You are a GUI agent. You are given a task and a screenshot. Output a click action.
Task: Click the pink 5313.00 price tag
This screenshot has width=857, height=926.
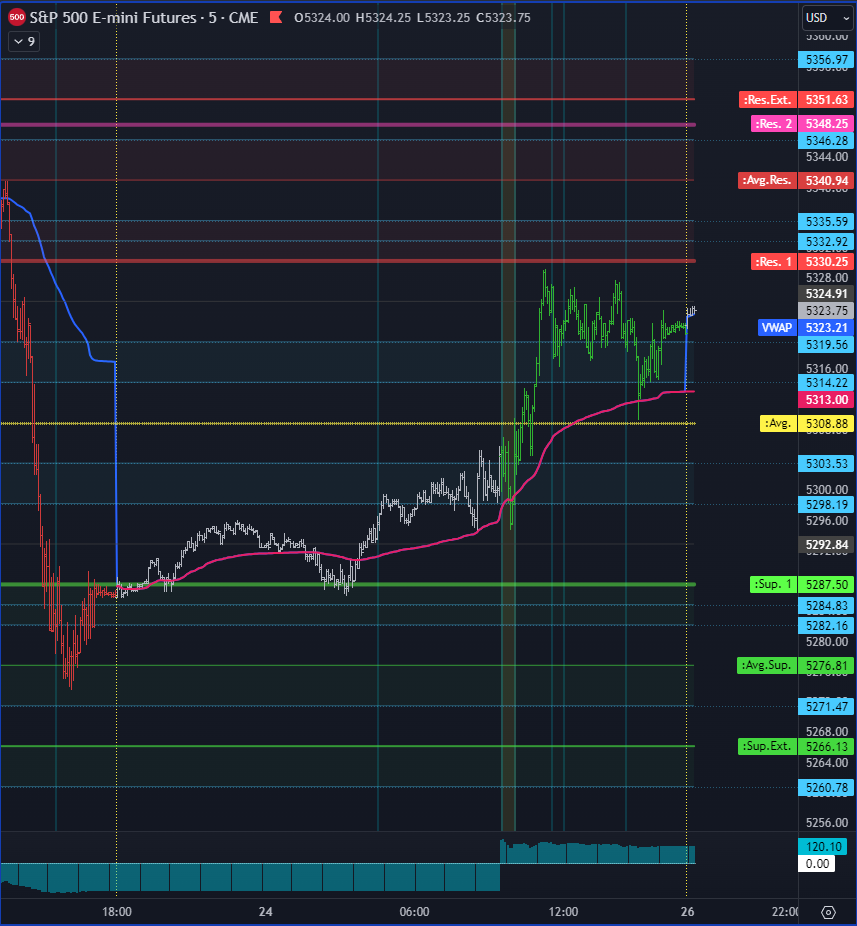826,400
